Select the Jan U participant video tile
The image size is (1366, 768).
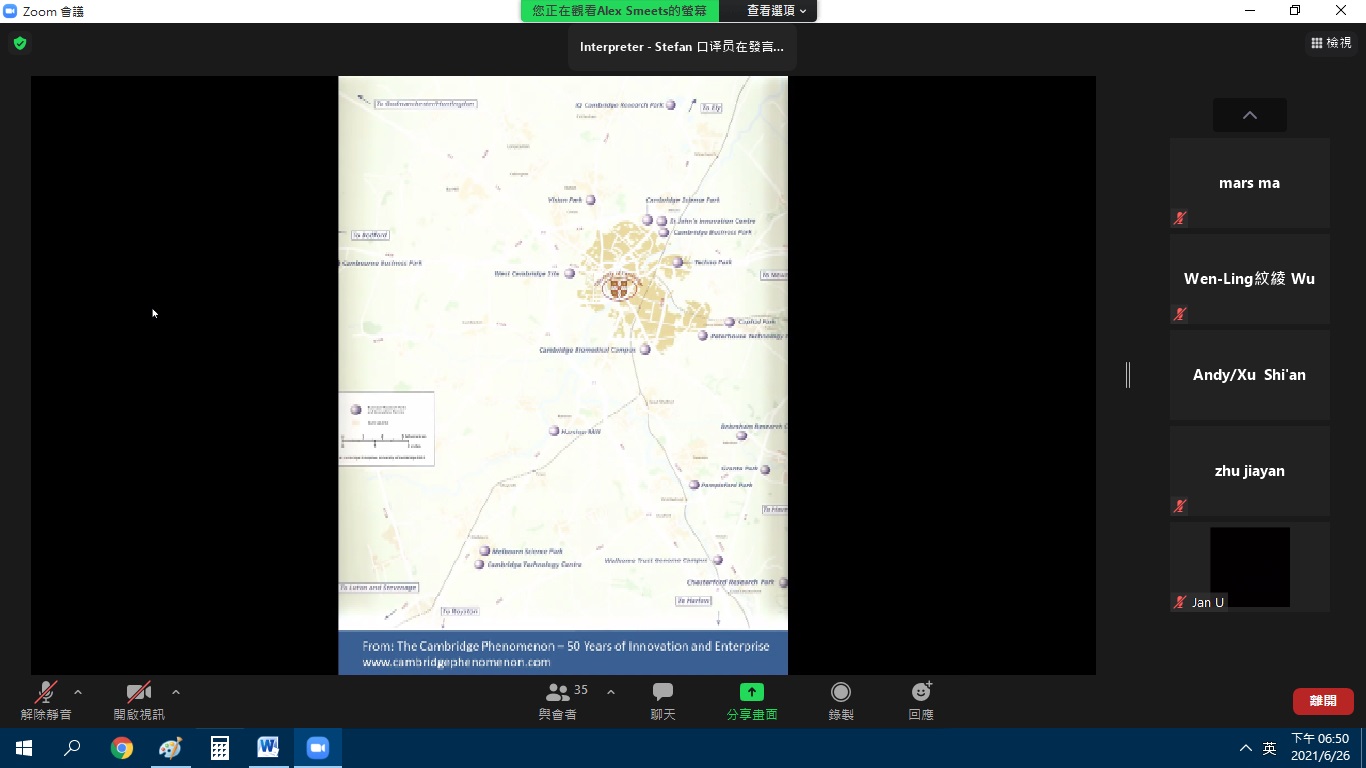tap(1249, 567)
